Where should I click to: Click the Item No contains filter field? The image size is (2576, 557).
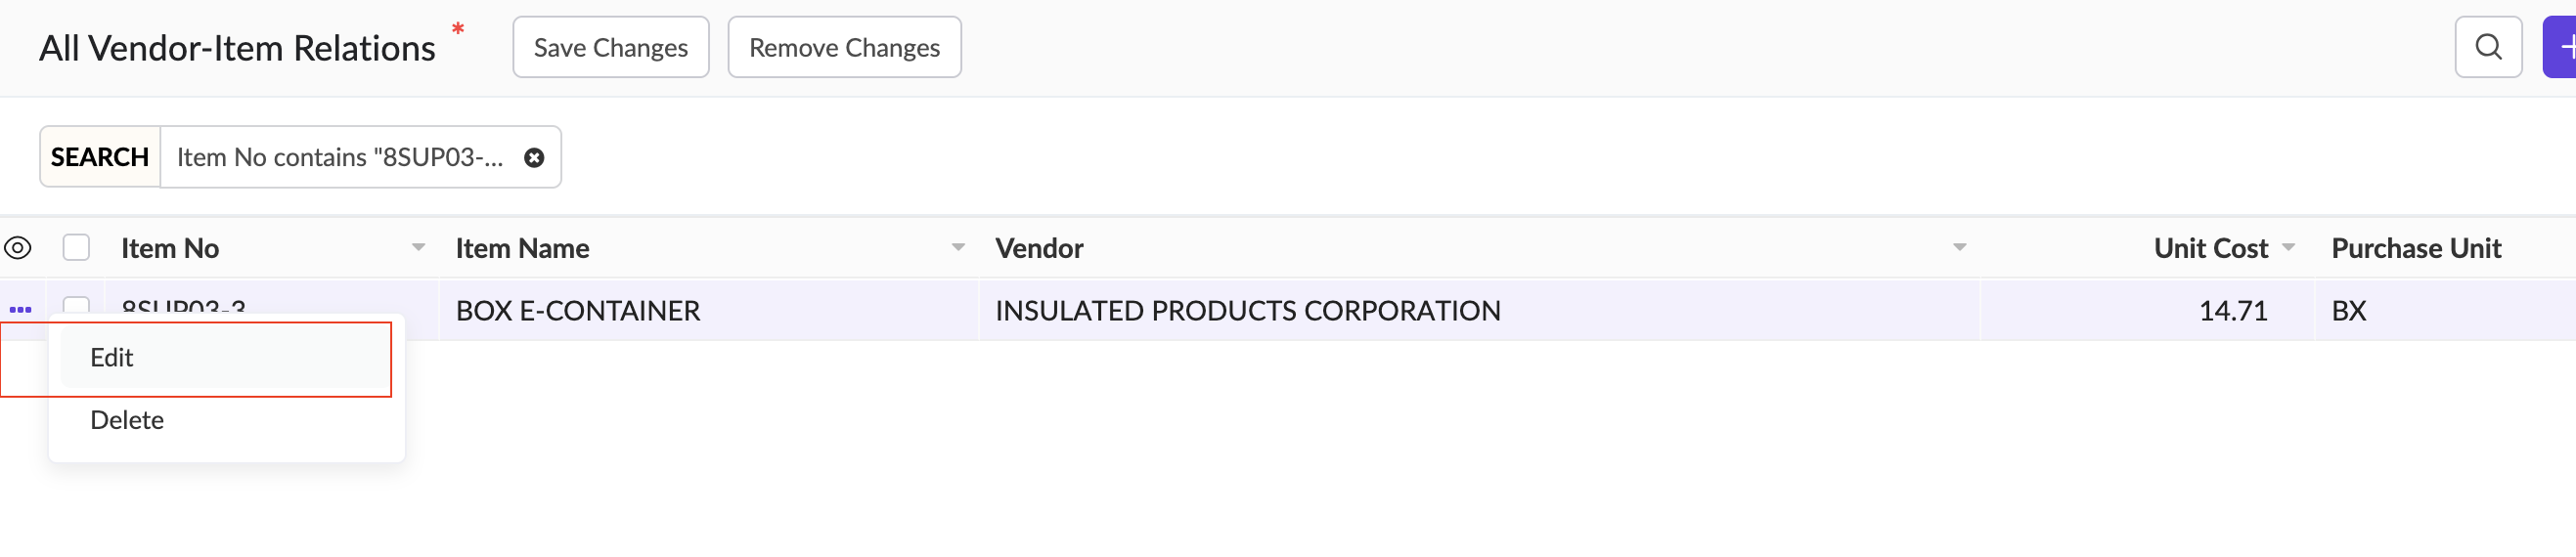[x=340, y=157]
